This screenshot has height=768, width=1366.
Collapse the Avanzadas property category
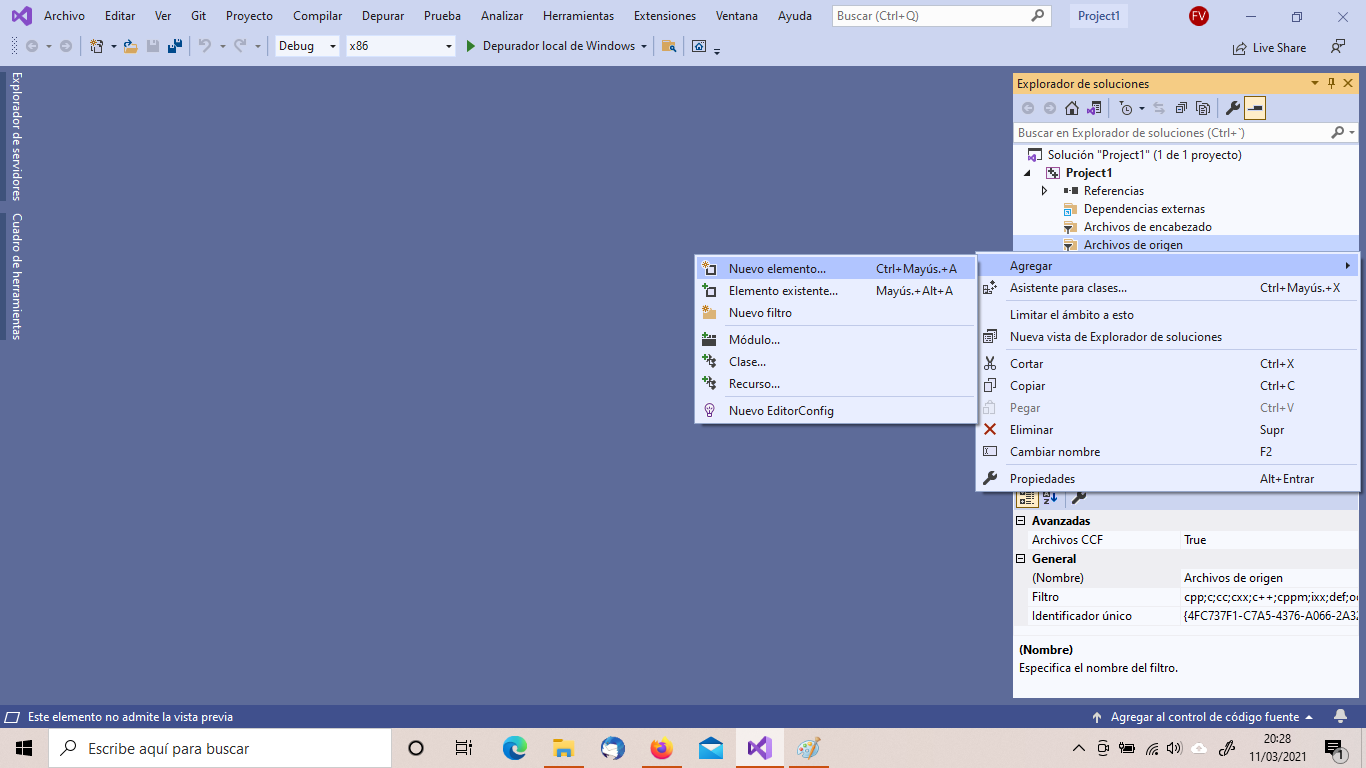point(1021,521)
